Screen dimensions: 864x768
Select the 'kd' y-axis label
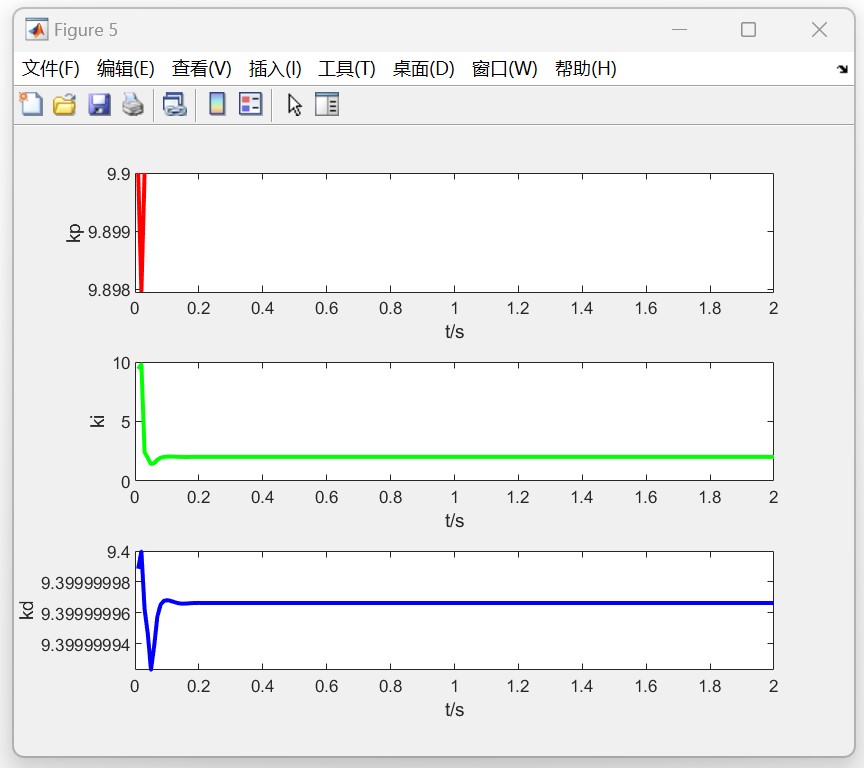click(26, 610)
